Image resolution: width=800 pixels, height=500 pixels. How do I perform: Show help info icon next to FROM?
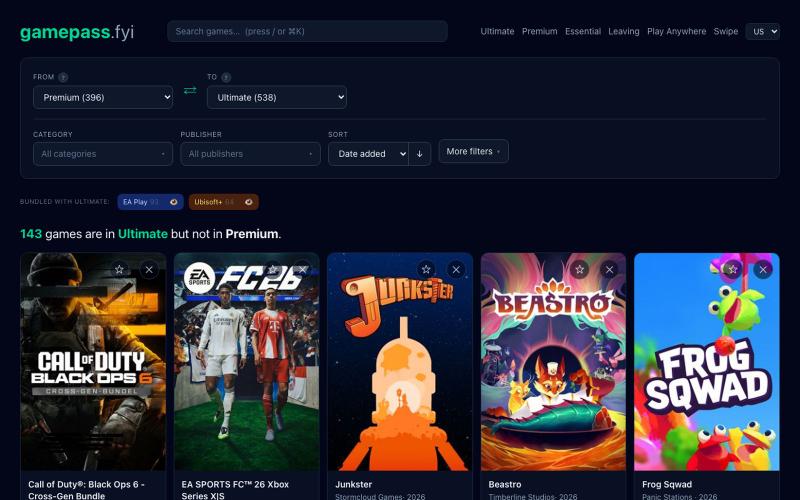63,77
